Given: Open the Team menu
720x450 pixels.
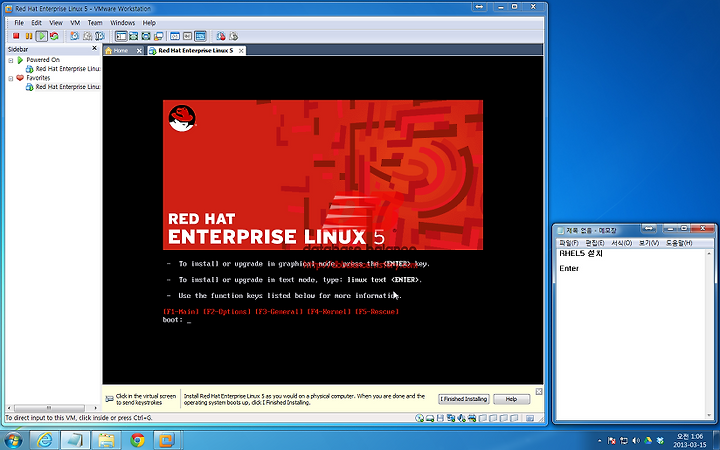Looking at the screenshot, I should coord(95,22).
